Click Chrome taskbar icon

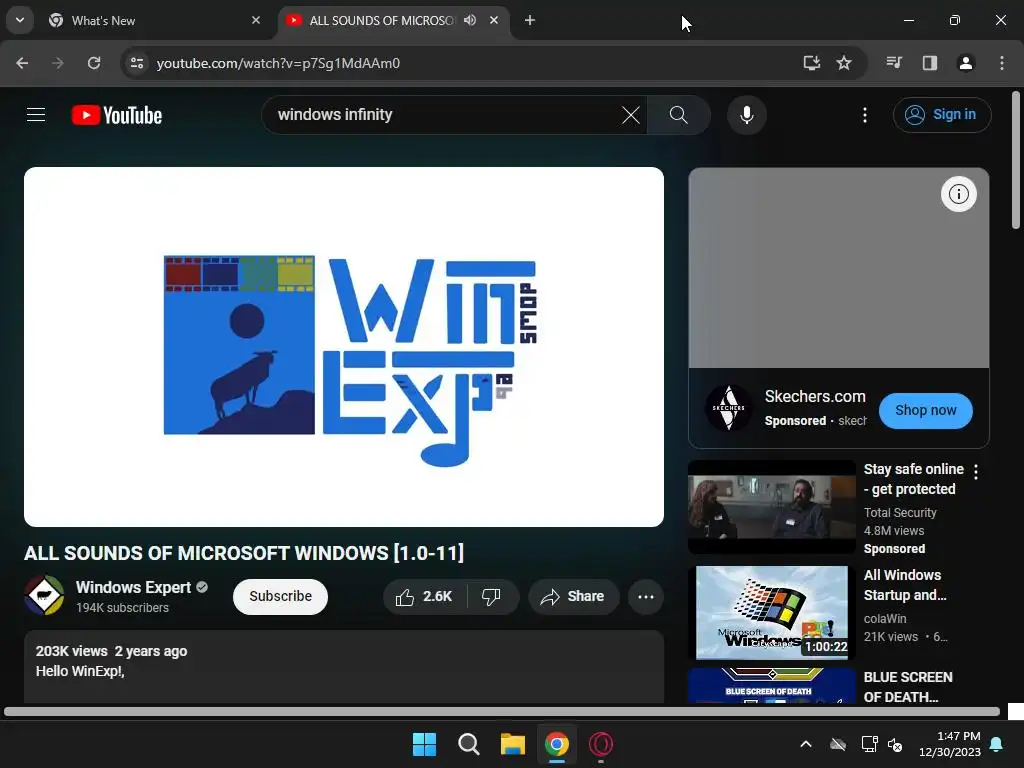(x=556, y=744)
